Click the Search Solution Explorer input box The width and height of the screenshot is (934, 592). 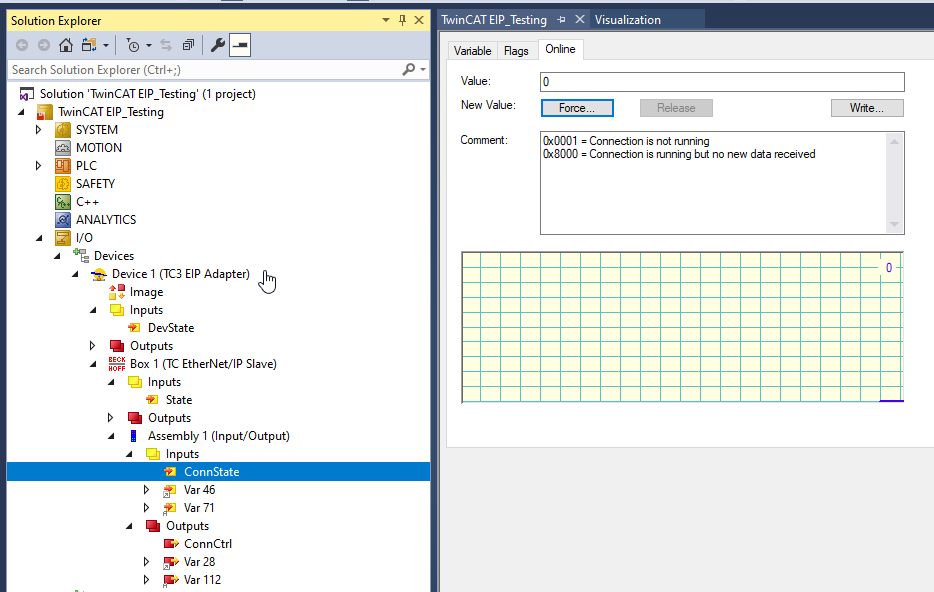(206, 70)
